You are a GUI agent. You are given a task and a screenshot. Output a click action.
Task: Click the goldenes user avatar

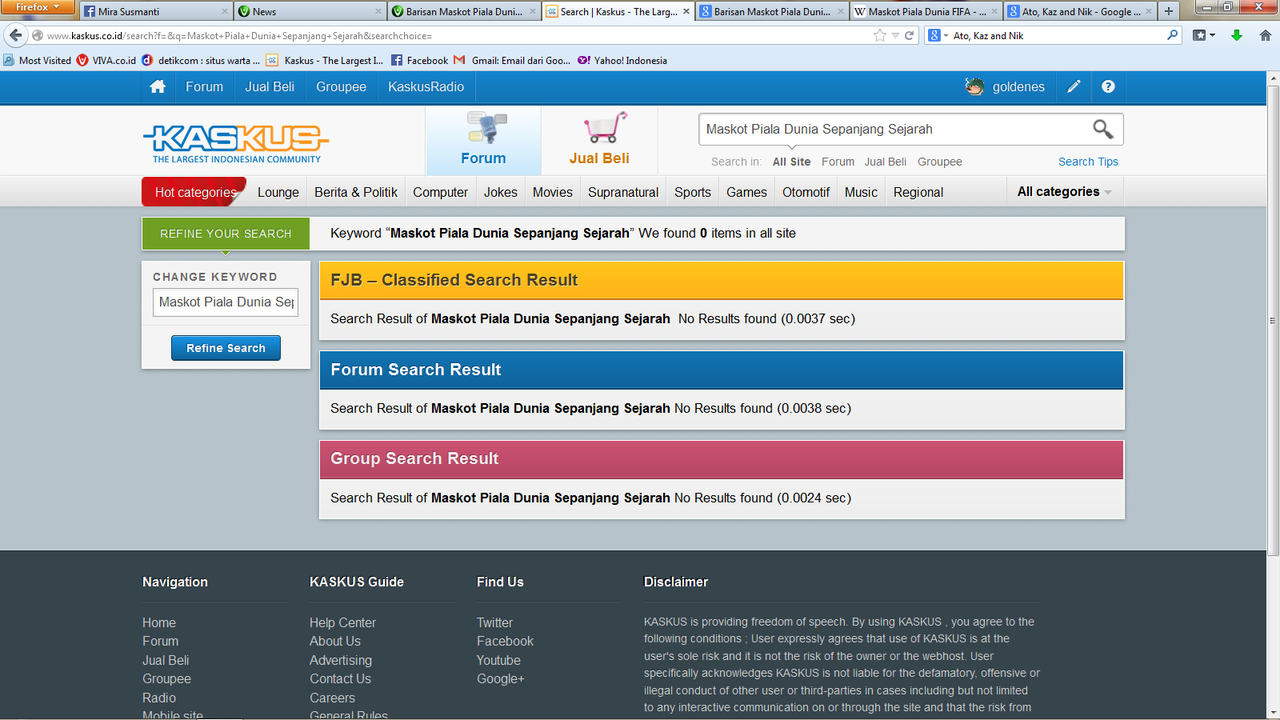[x=974, y=87]
